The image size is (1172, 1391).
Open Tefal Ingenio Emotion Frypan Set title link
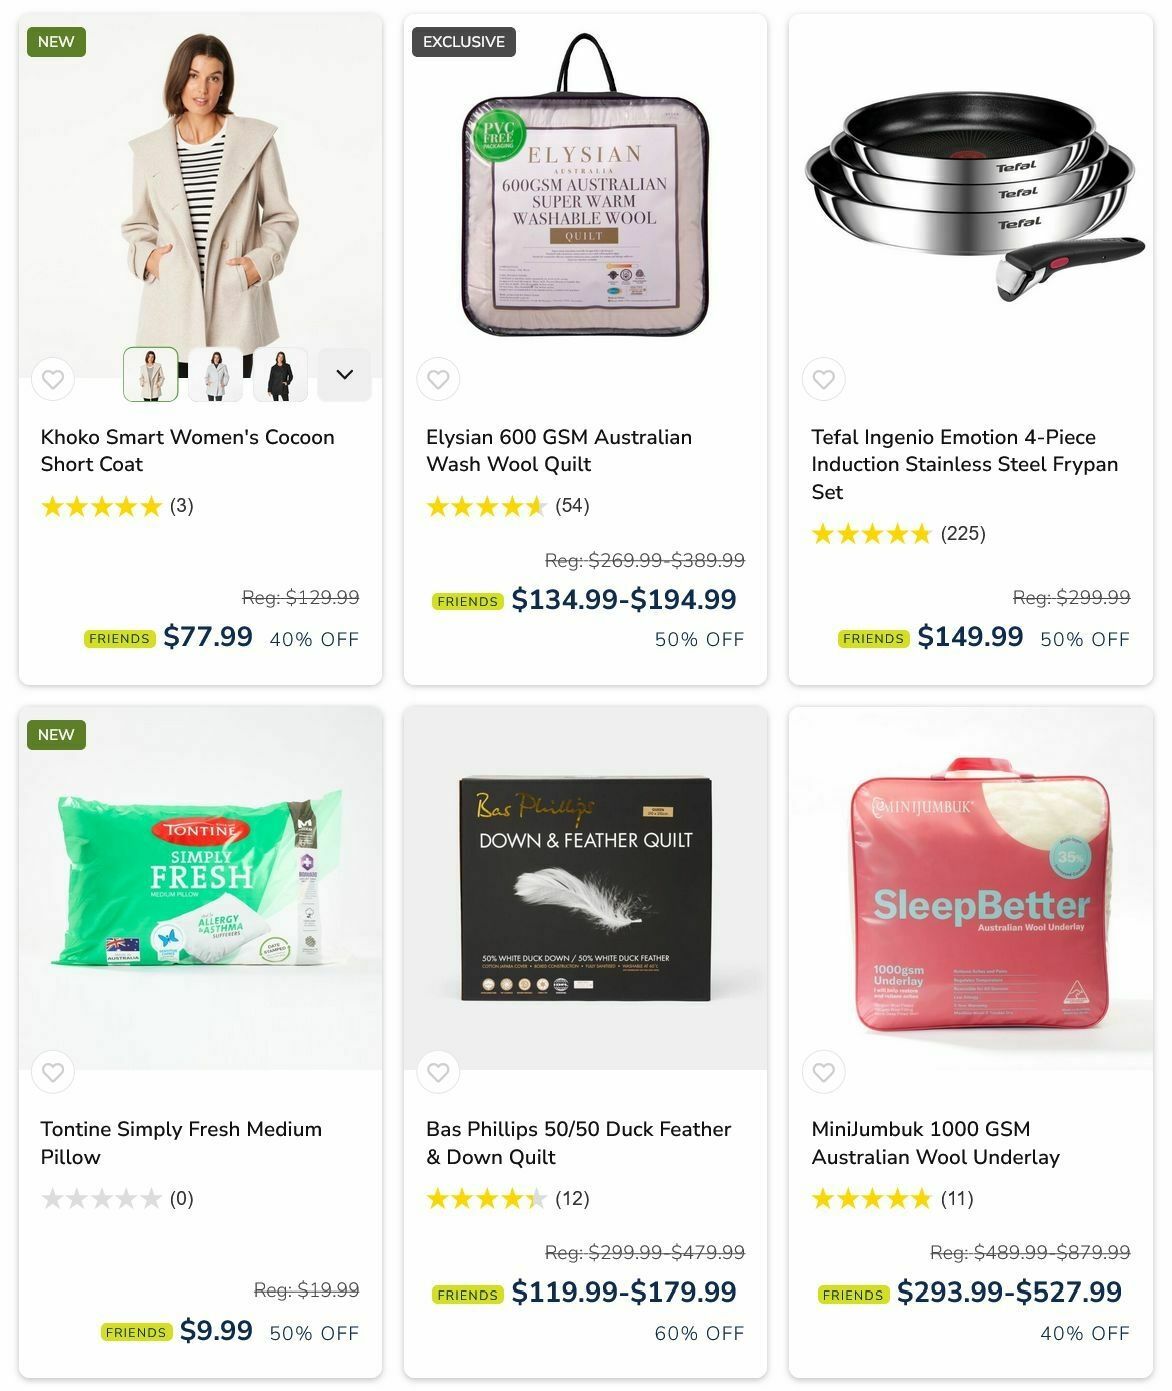964,464
